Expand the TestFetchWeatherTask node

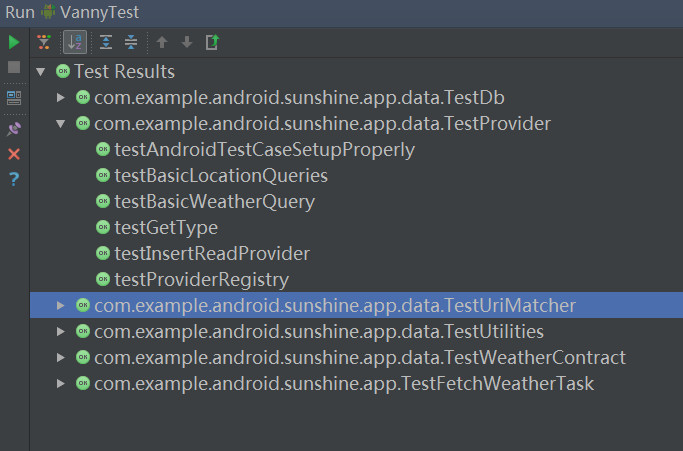point(61,384)
